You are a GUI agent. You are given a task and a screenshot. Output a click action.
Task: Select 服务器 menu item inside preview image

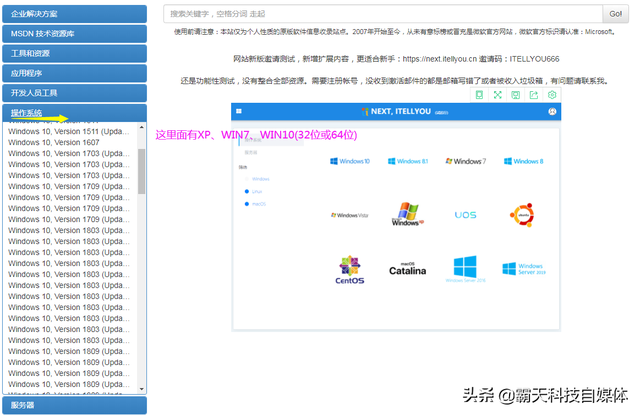(251, 153)
